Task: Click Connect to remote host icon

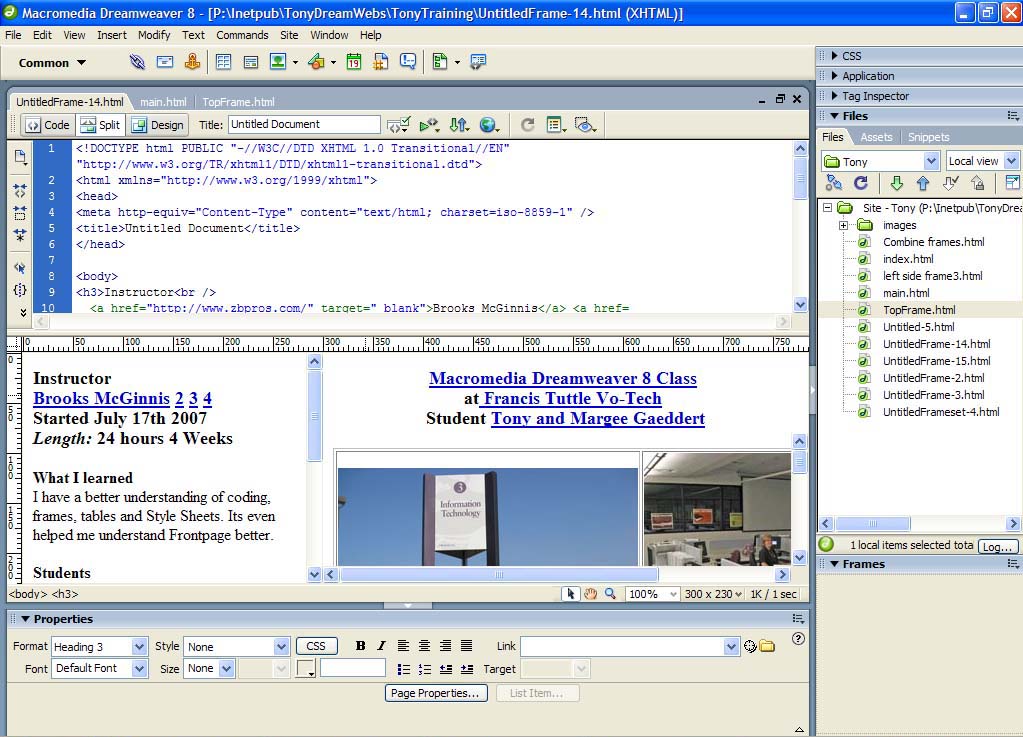Action: pos(834,183)
